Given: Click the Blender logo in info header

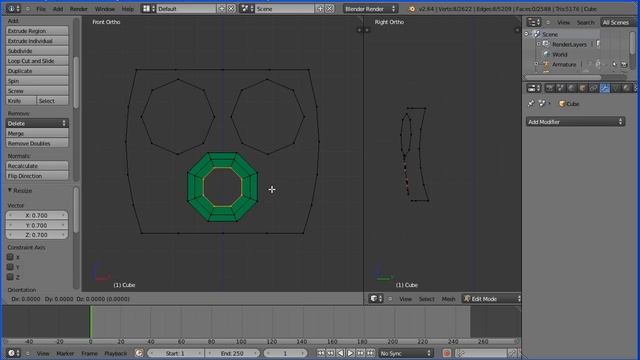Looking at the screenshot, I should point(411,9).
